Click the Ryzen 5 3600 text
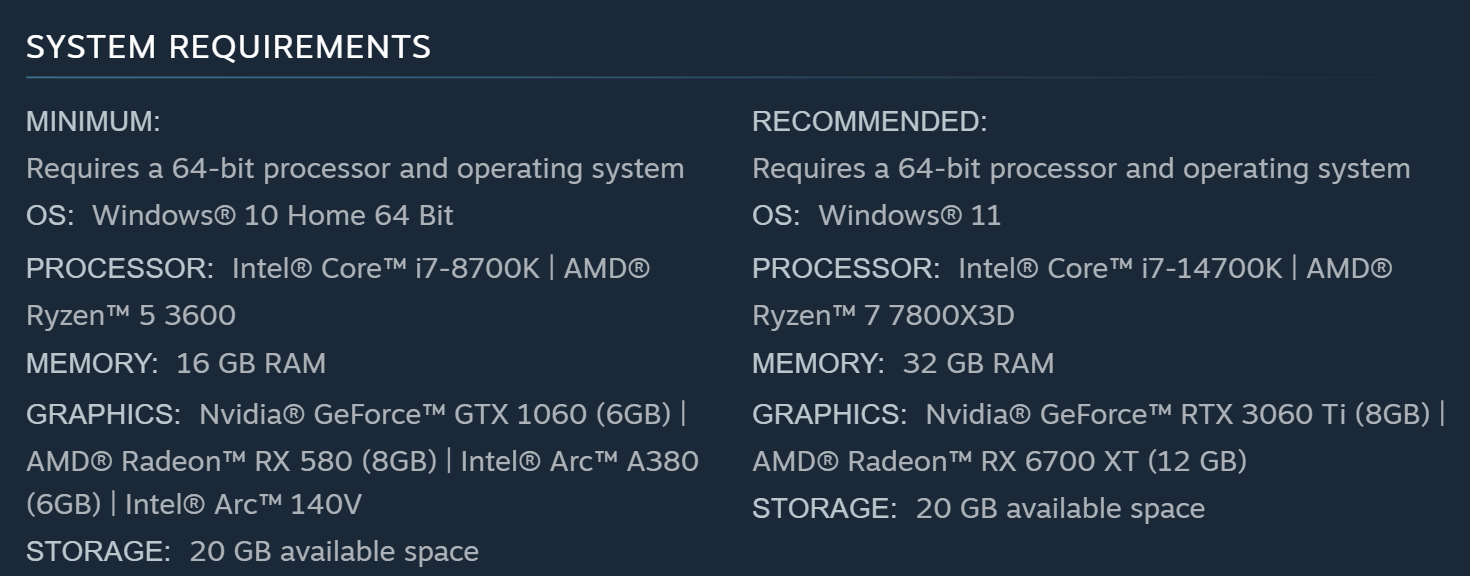The image size is (1470, 576). (x=131, y=315)
